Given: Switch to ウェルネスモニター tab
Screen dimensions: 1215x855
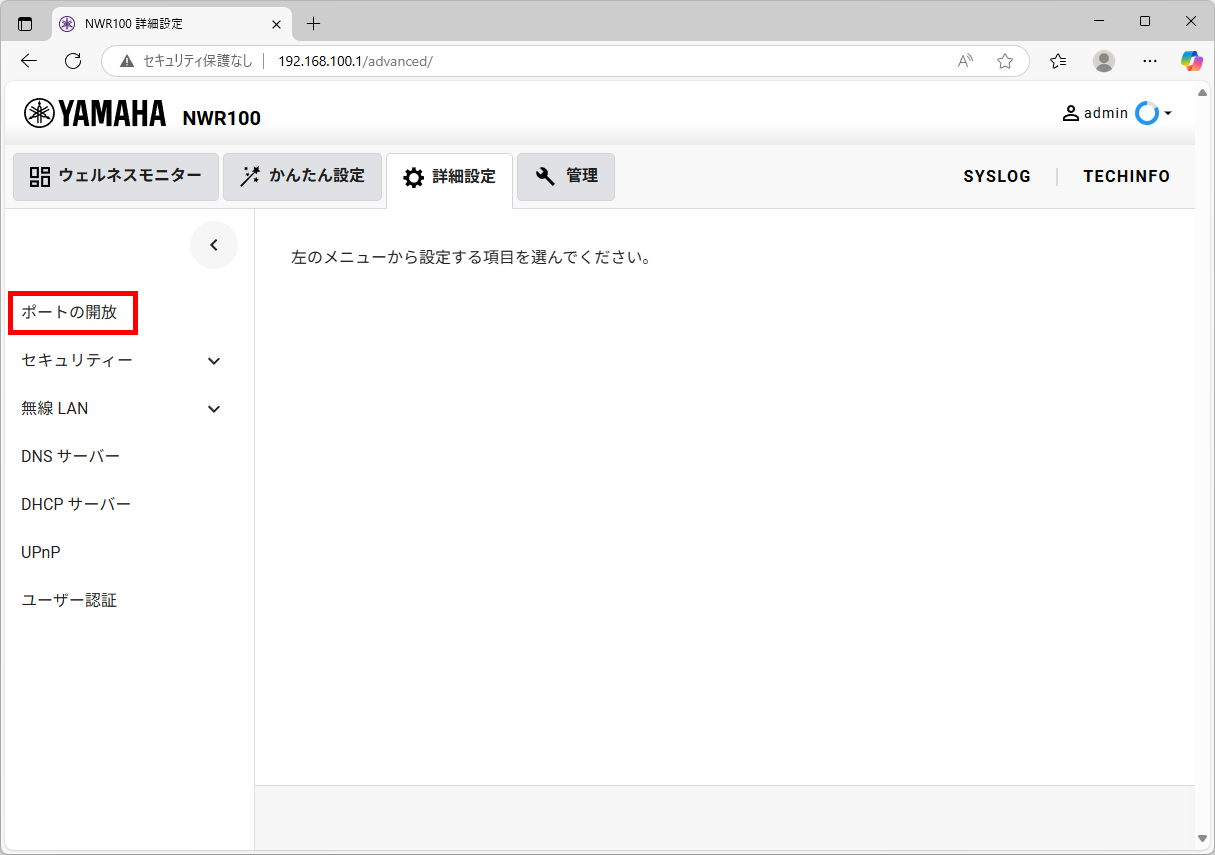Looking at the screenshot, I should click(116, 177).
